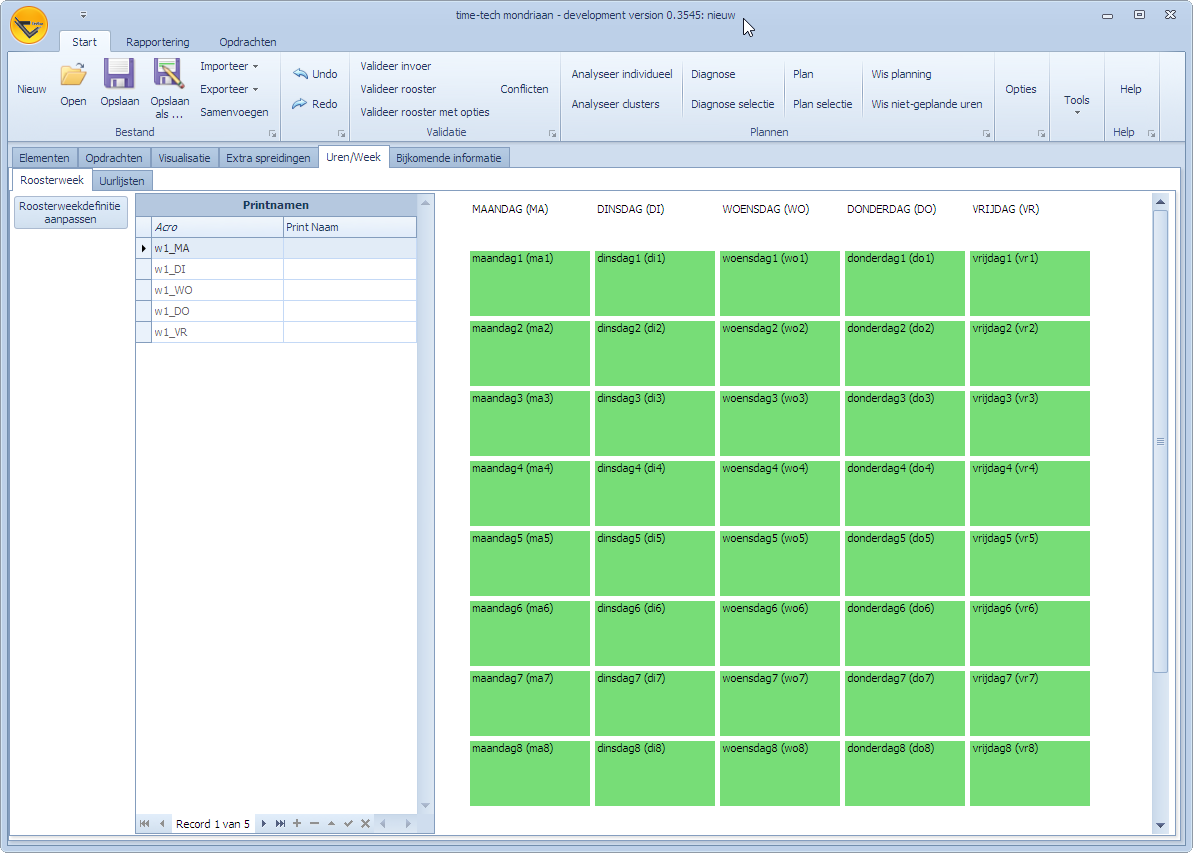The height and width of the screenshot is (853, 1193).
Task: Click the Nieuw button
Action: 31,89
